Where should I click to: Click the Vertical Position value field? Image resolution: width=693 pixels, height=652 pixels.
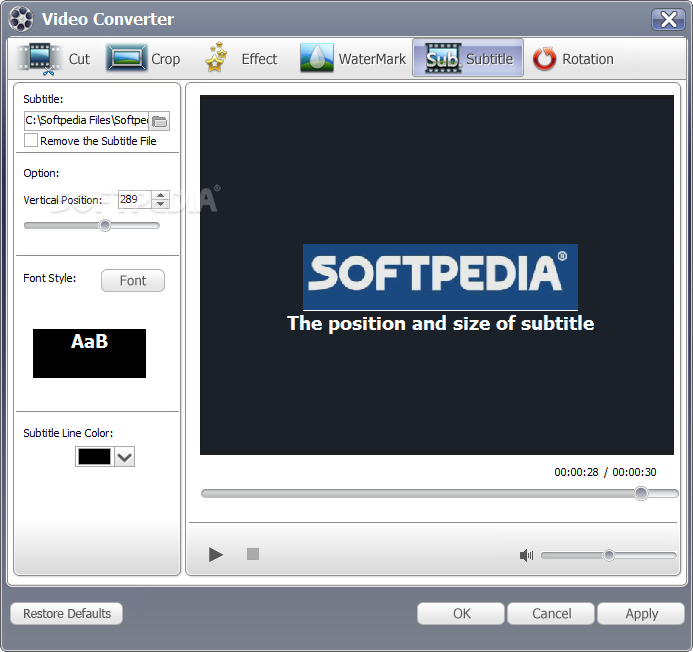click(x=134, y=199)
